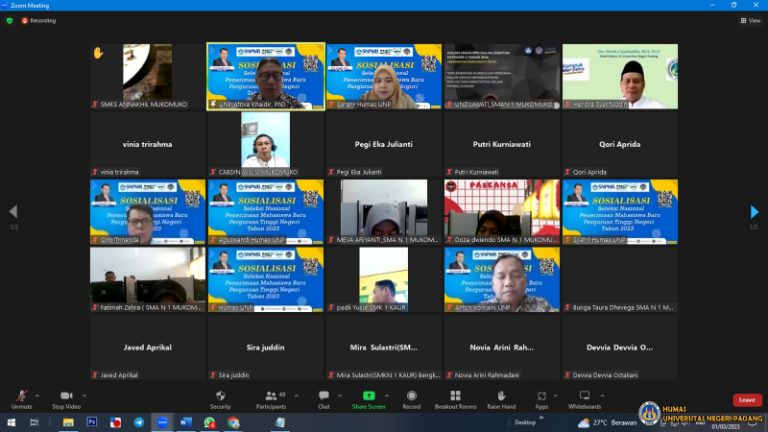Image resolution: width=768 pixels, height=432 pixels.
Task: Click the raised hand icon on SMKS tile
Action: pos(98,53)
